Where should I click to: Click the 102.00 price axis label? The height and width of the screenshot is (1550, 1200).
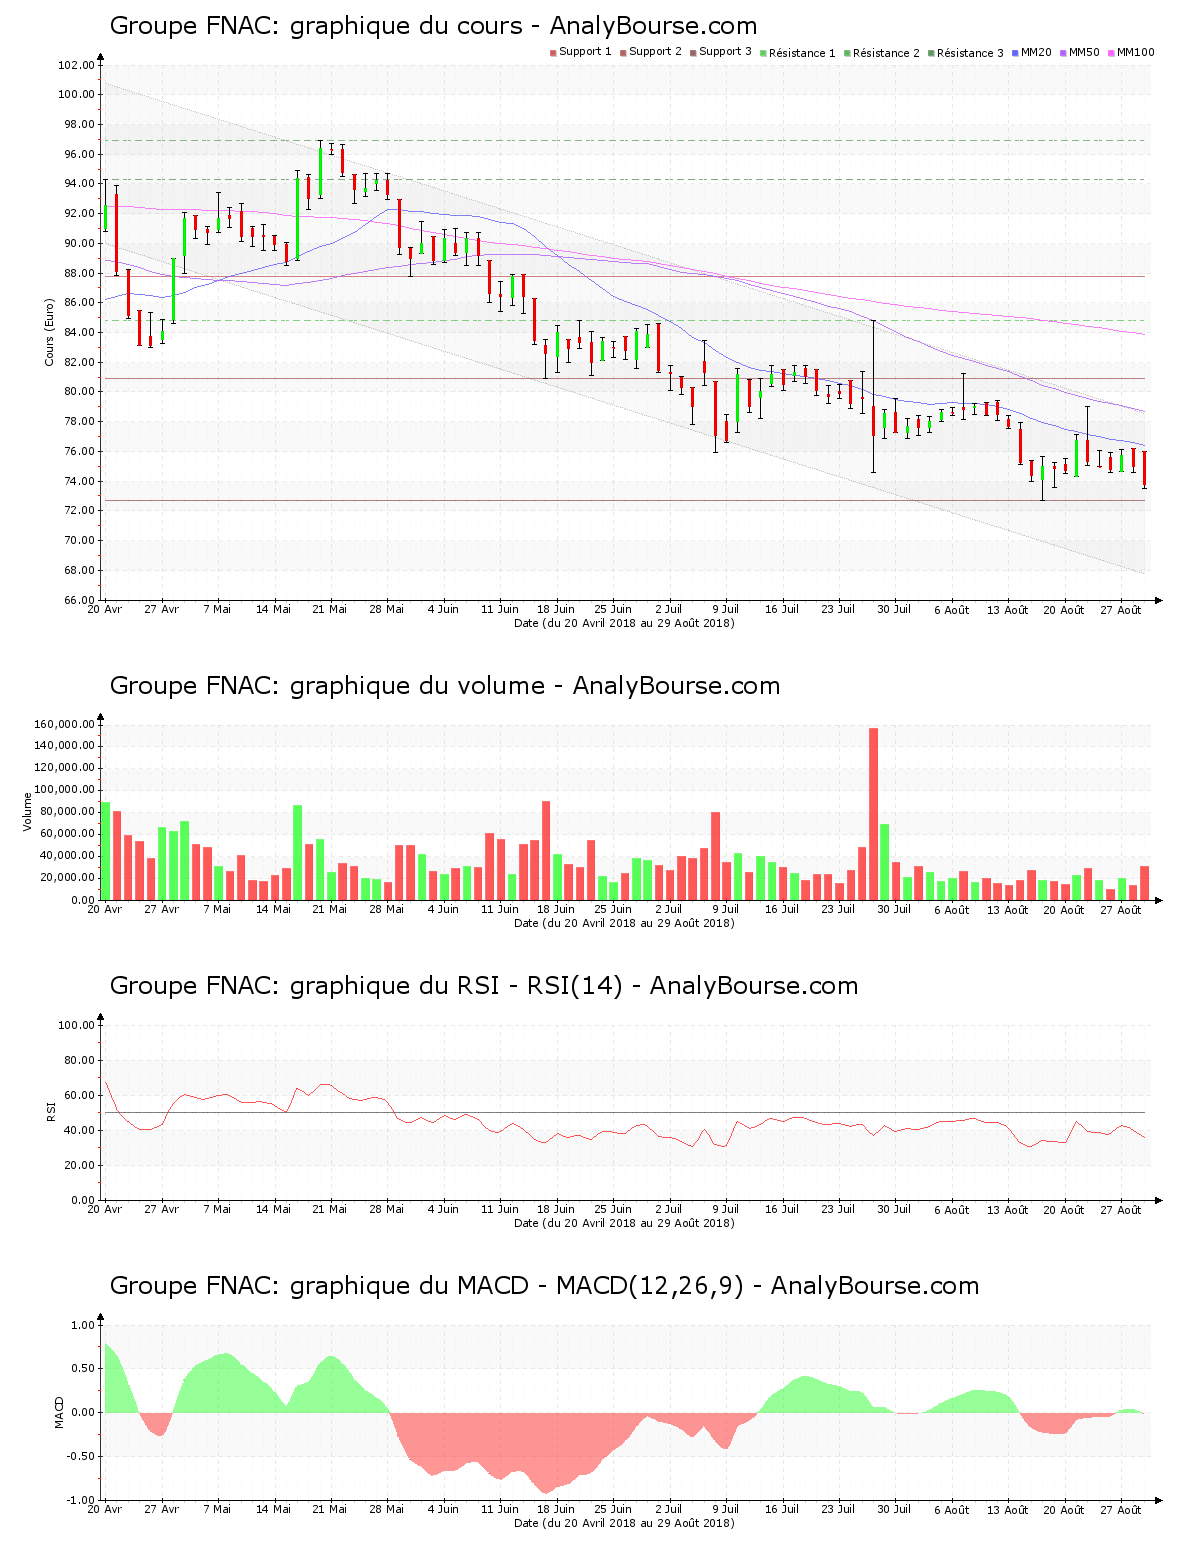pyautogui.click(x=76, y=65)
